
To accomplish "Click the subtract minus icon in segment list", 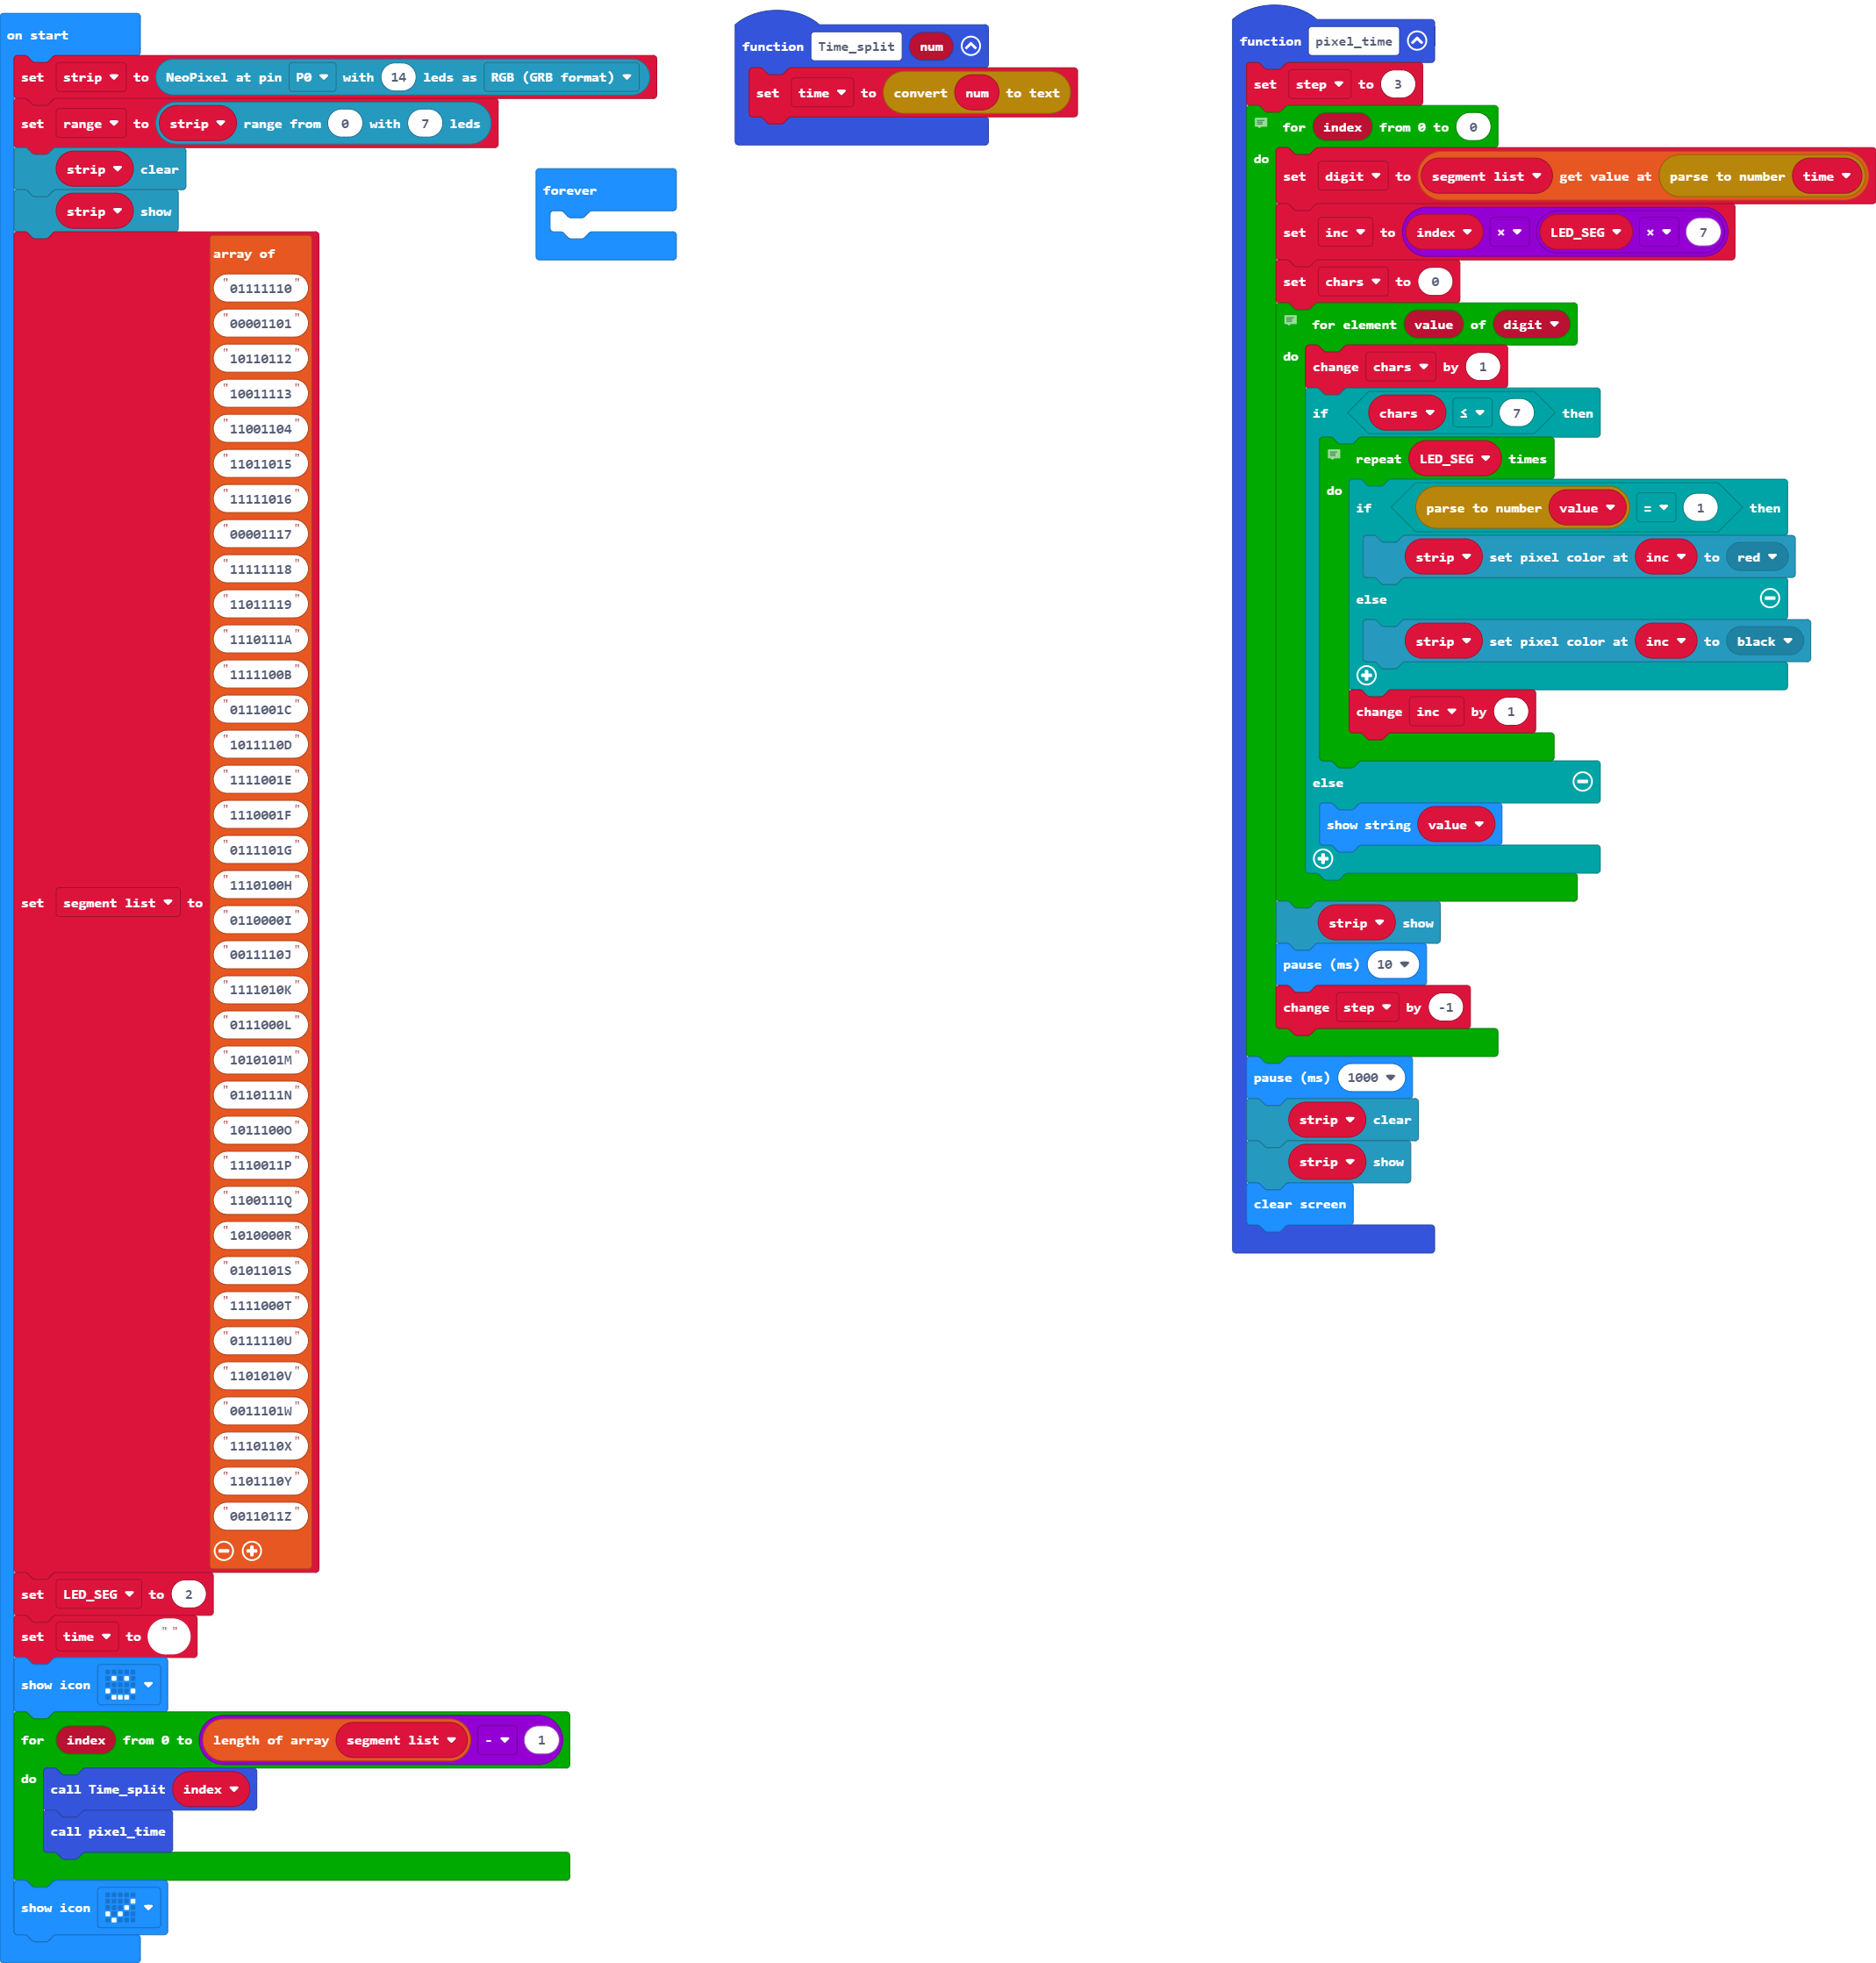I will click(223, 1550).
